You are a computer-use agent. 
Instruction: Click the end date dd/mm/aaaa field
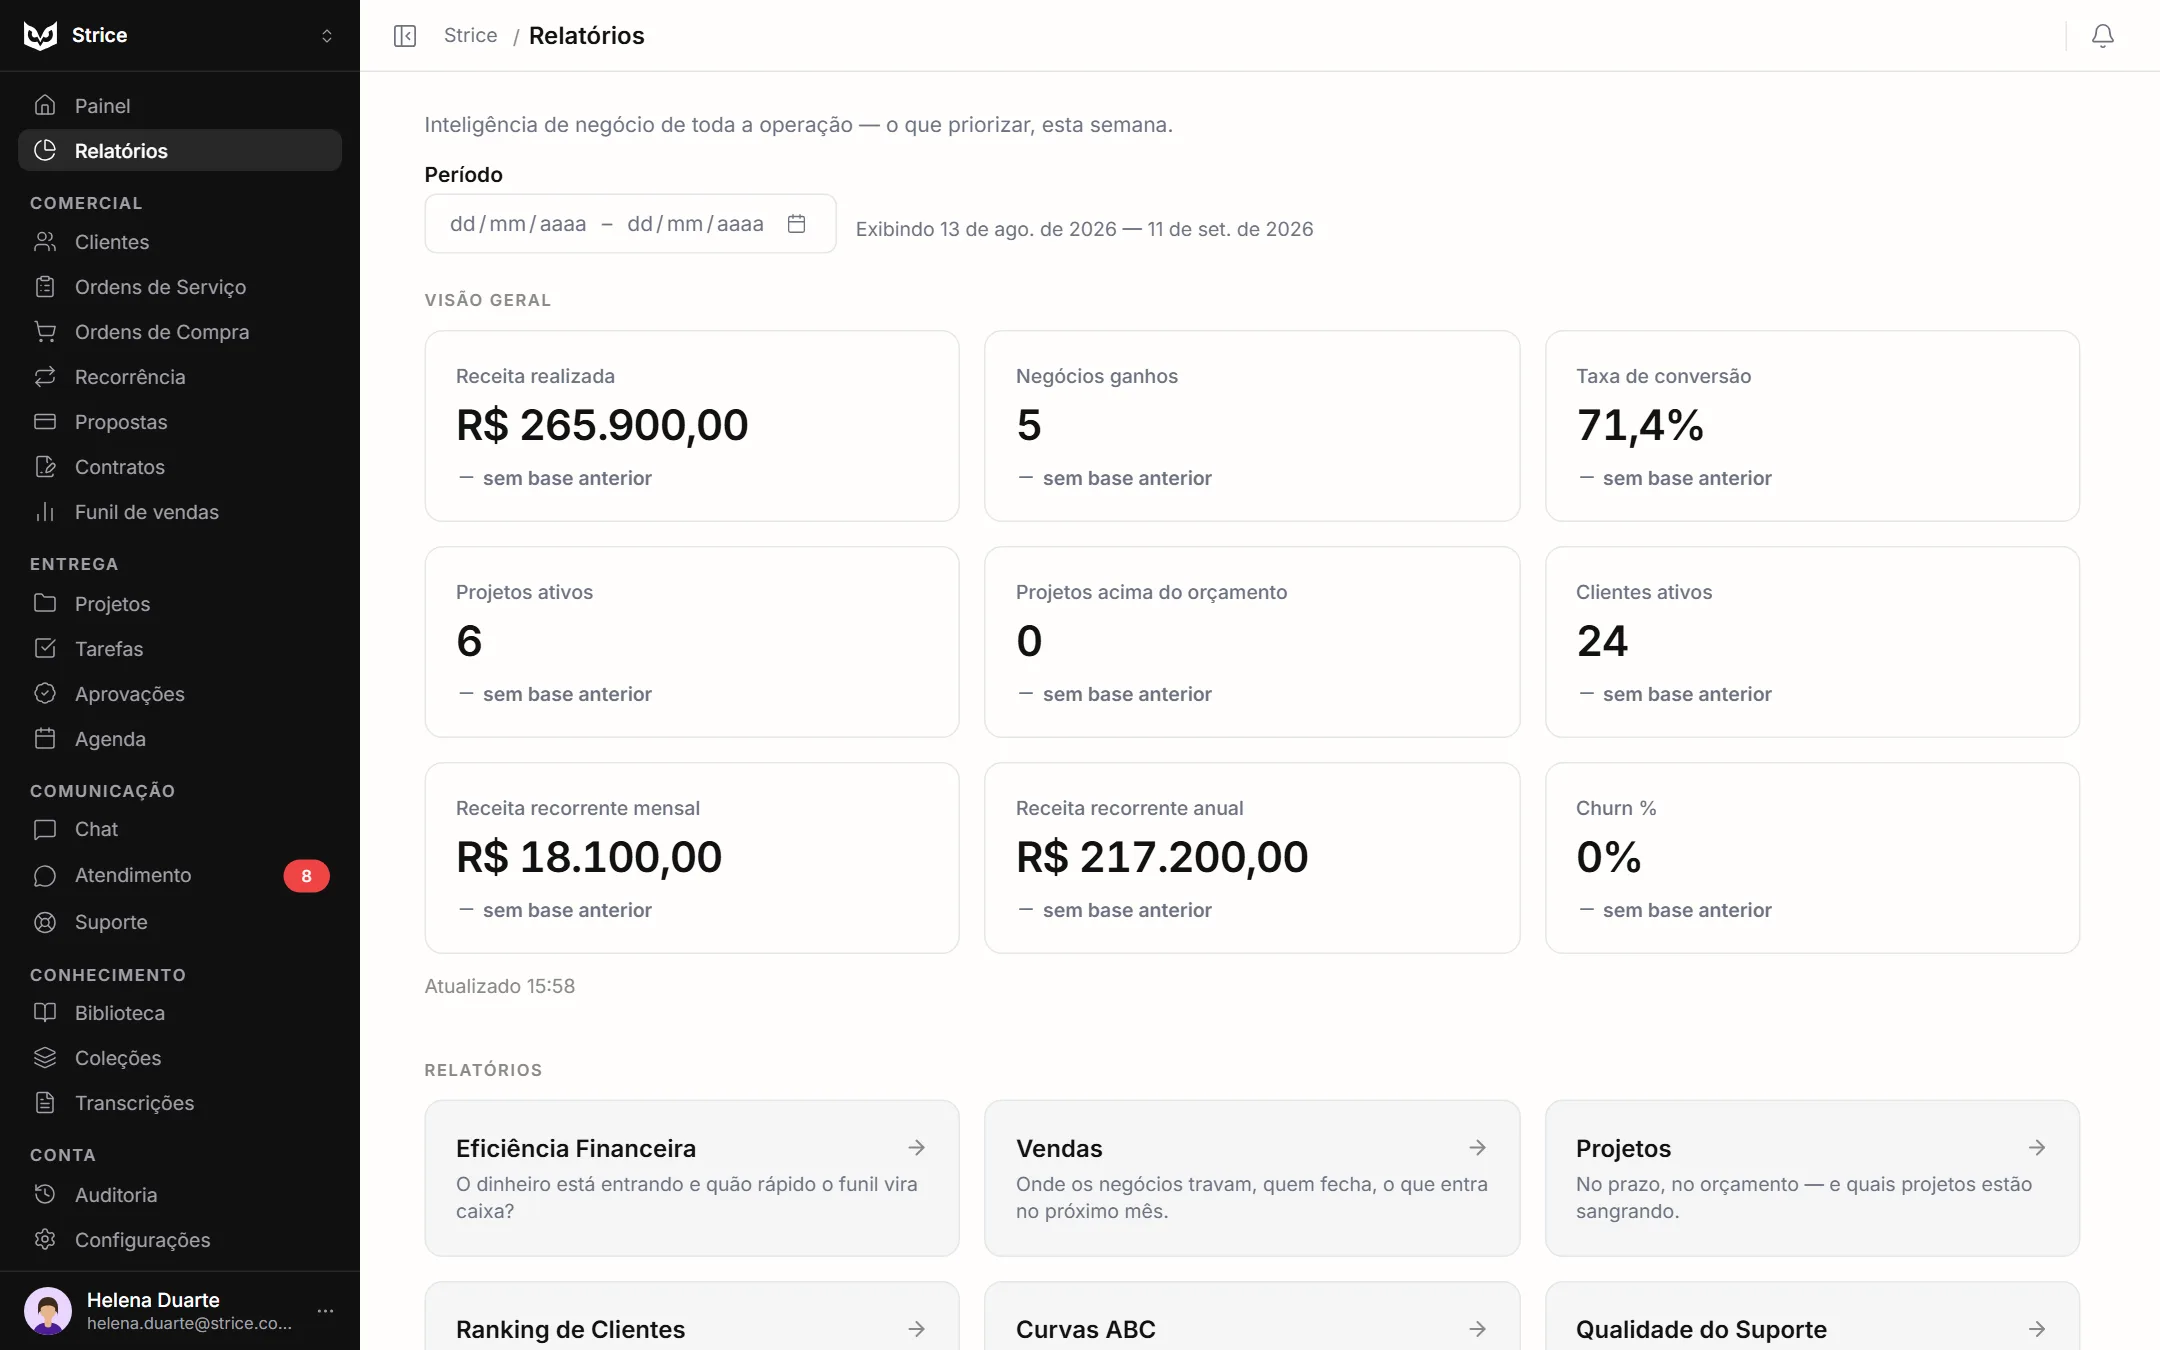(695, 224)
